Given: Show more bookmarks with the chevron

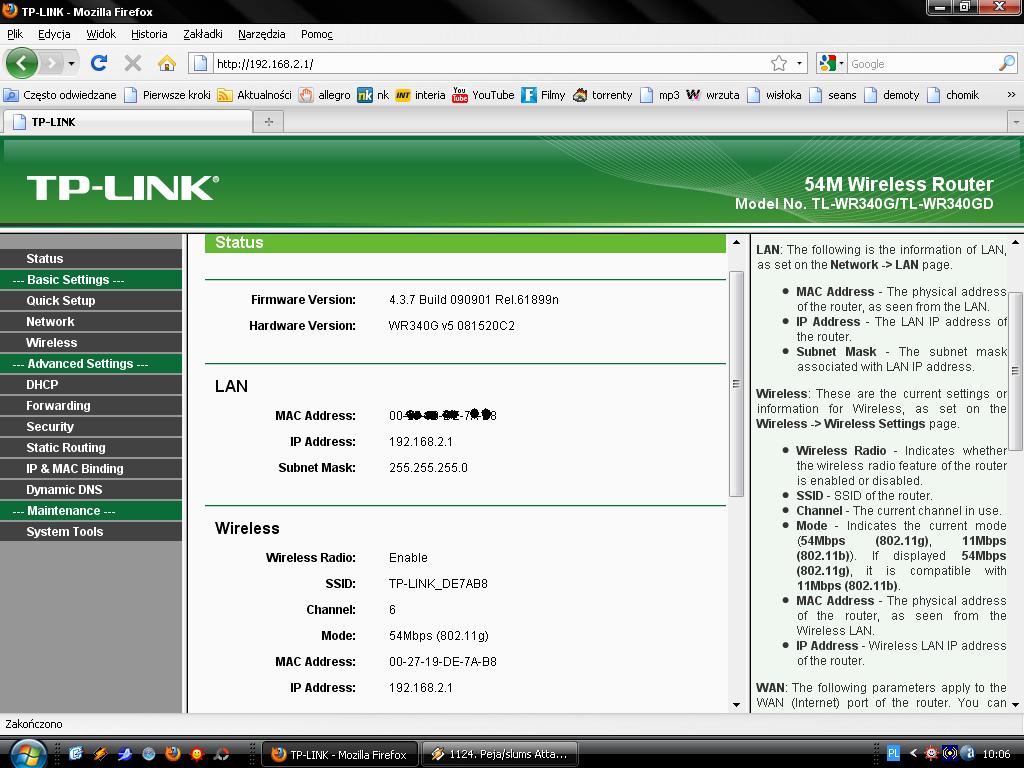Looking at the screenshot, I should [x=1011, y=95].
